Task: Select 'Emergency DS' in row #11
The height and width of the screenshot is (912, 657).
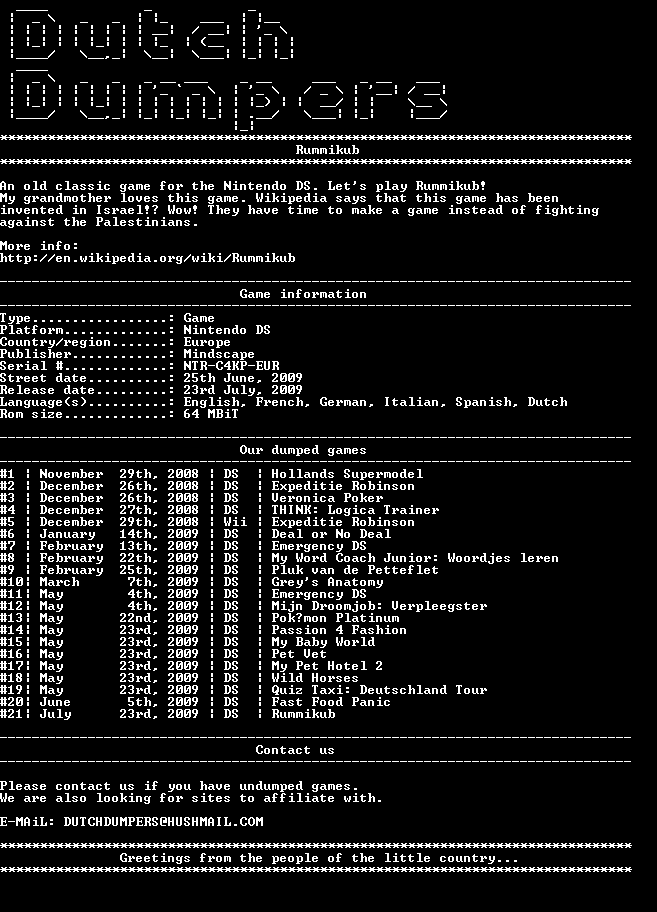Action: point(319,594)
